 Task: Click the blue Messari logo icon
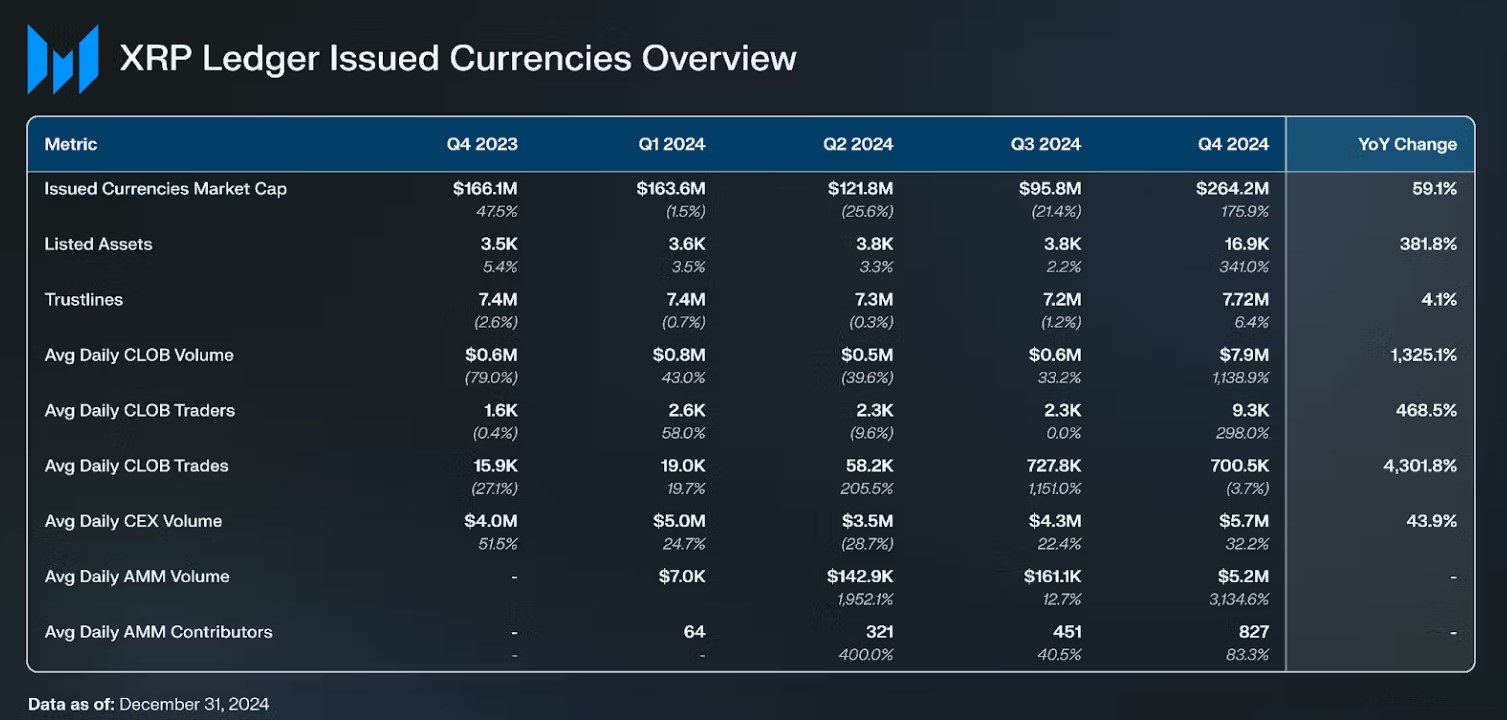point(63,59)
